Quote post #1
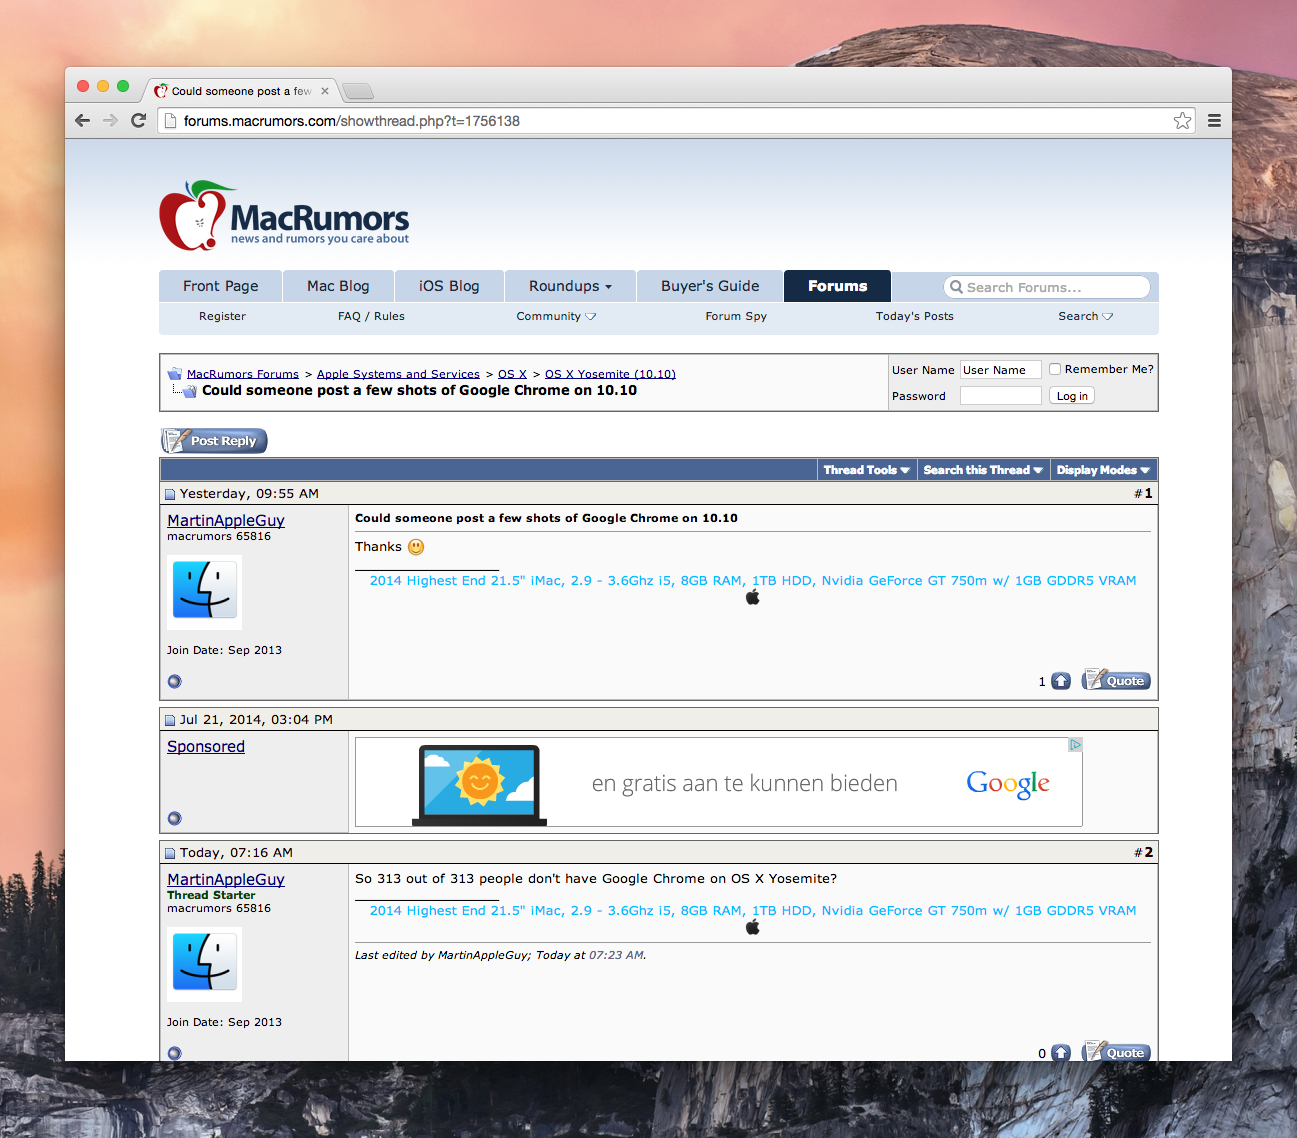This screenshot has width=1297, height=1138. click(x=1116, y=681)
